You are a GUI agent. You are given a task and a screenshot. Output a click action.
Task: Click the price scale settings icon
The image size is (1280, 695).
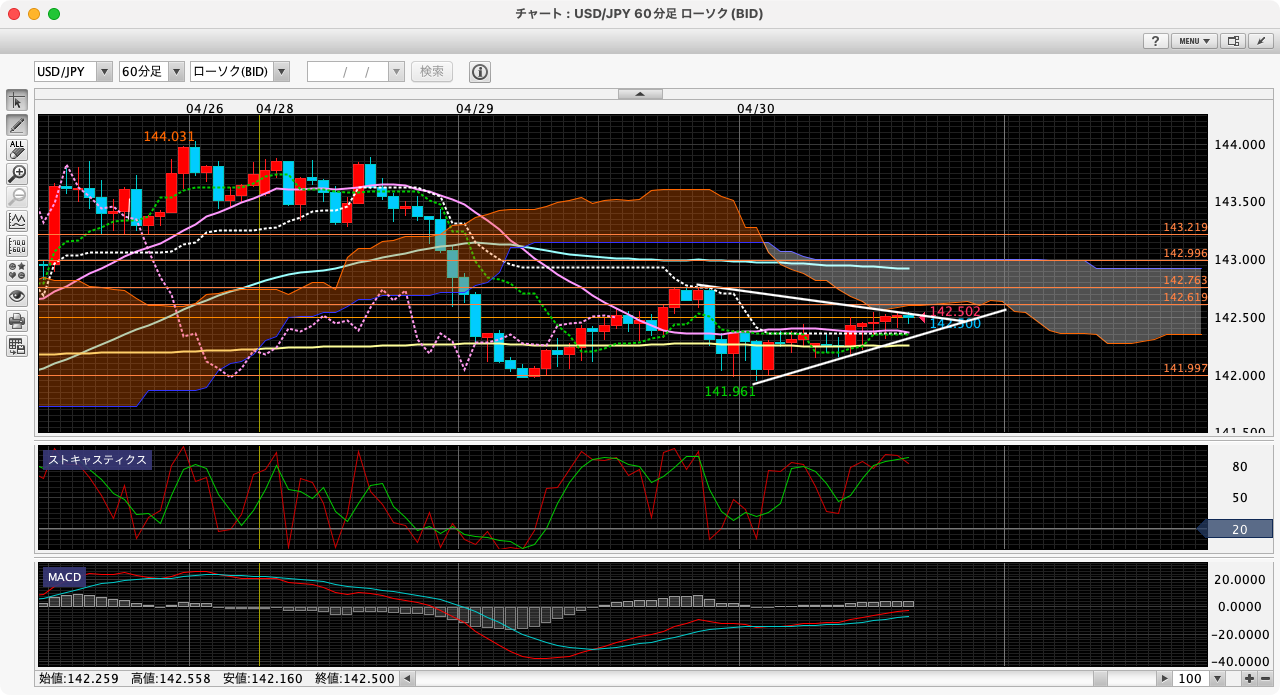pyautogui.click(x=17, y=247)
